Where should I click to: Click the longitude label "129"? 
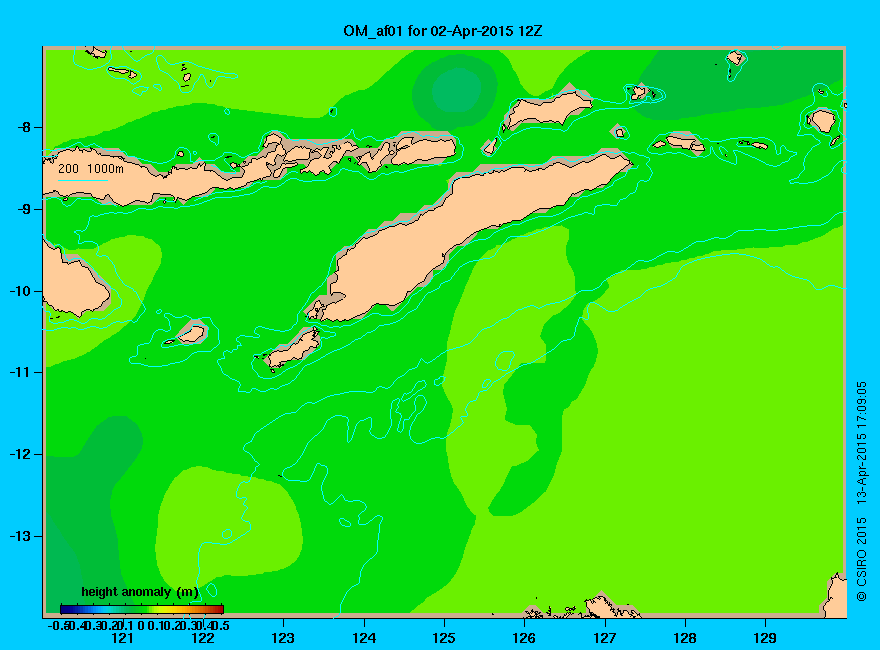pyautogui.click(x=765, y=638)
